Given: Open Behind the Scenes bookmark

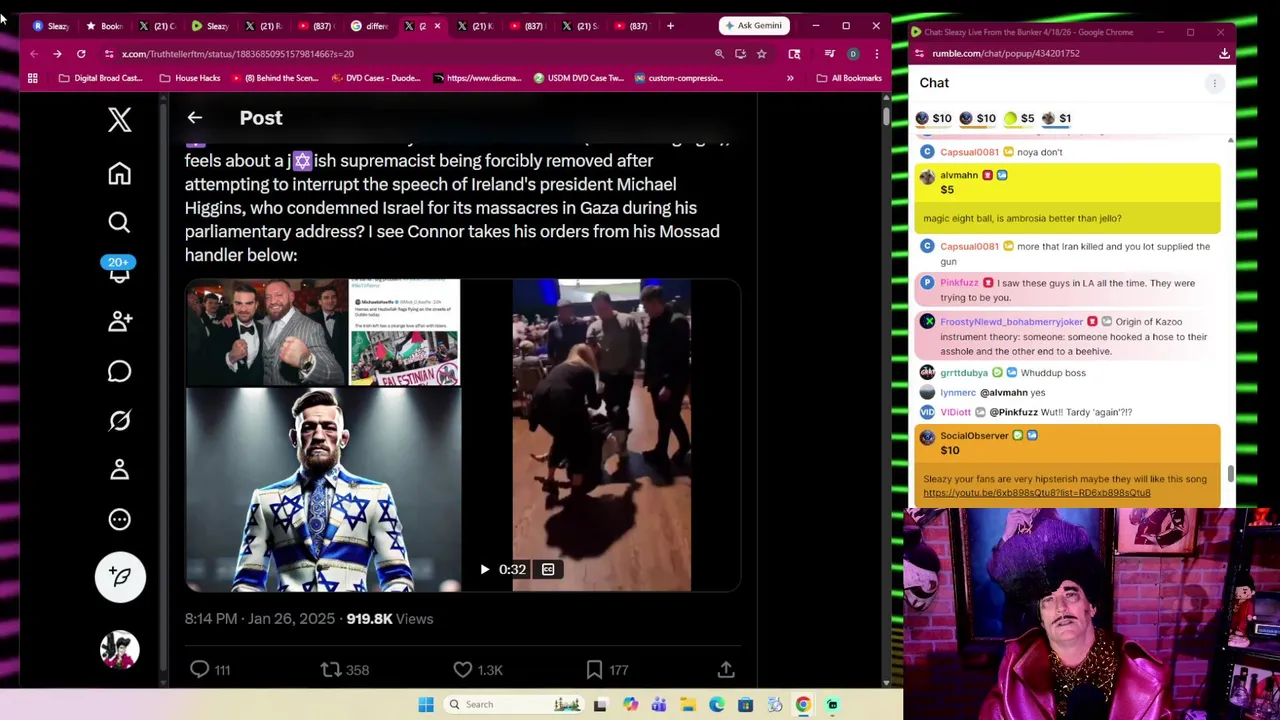Looking at the screenshot, I should pos(273,78).
